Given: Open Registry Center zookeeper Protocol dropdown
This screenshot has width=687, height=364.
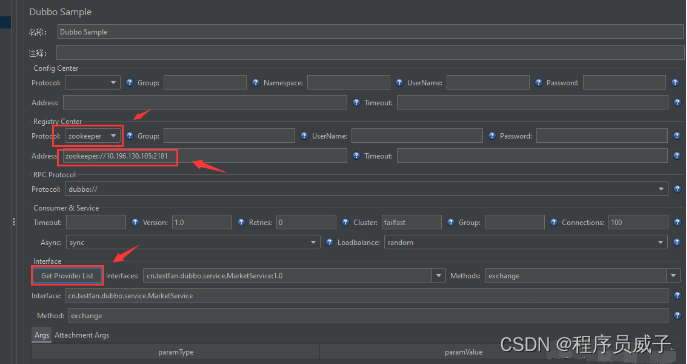Looking at the screenshot, I should coord(93,136).
